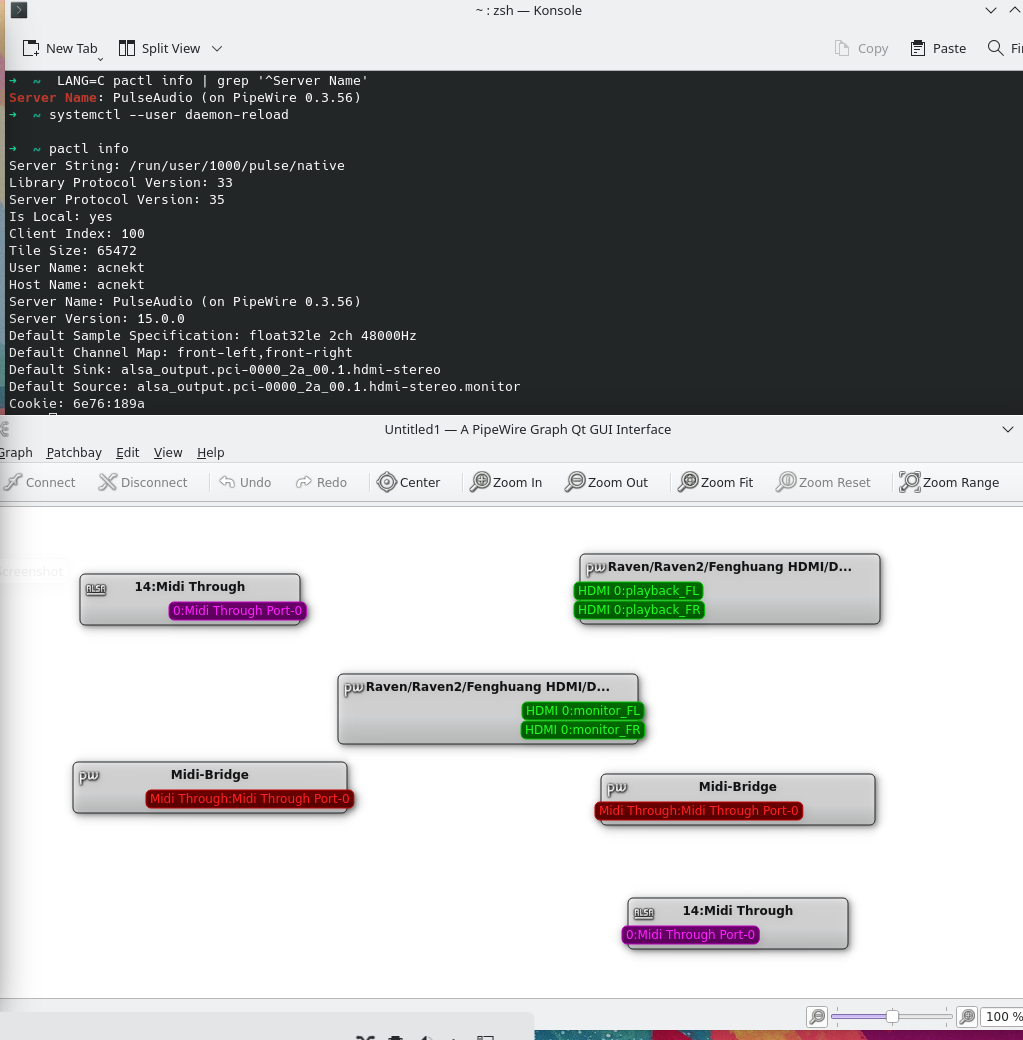Select the HDMI 0:monitor_FR port
Viewport: 1023px width, 1040px height.
[x=582, y=730]
